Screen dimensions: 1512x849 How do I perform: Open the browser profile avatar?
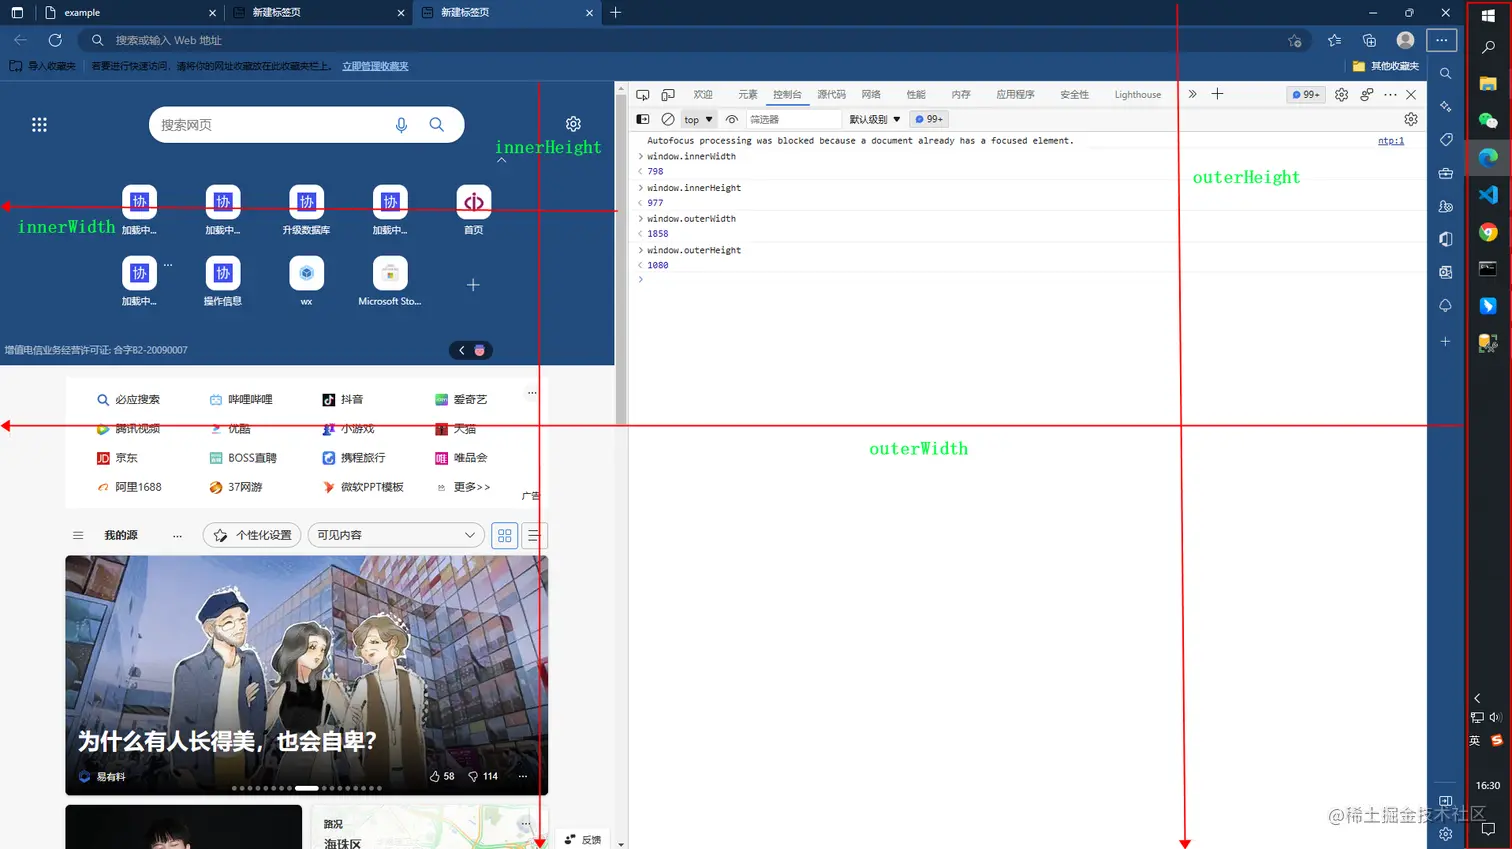pos(1405,40)
